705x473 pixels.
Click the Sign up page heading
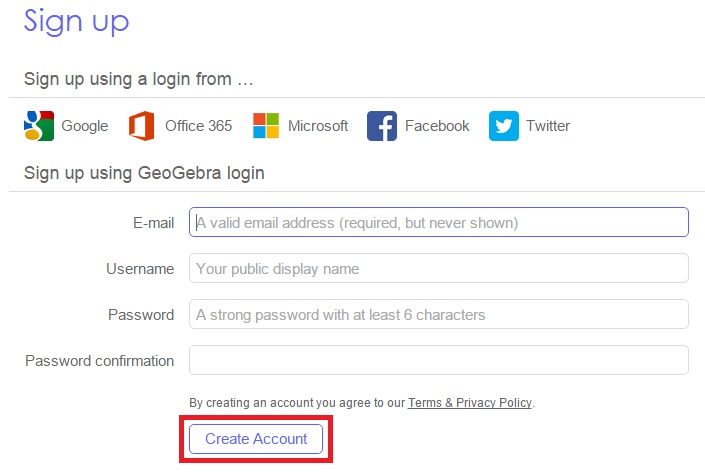(x=76, y=22)
